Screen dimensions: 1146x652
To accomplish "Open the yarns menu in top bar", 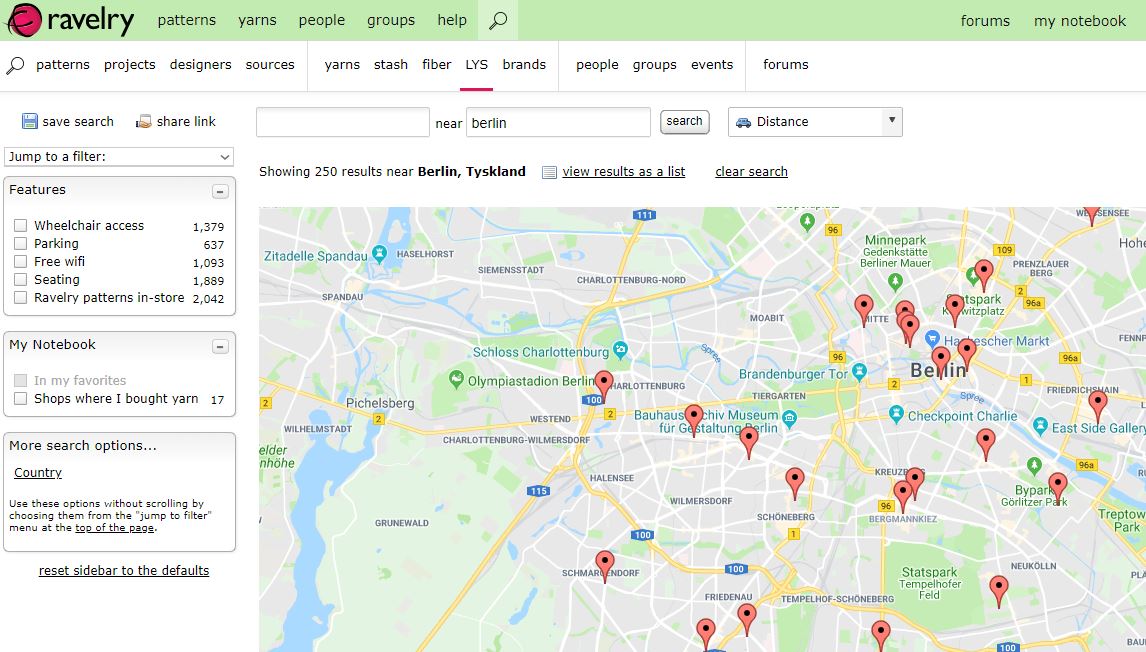I will coord(257,20).
